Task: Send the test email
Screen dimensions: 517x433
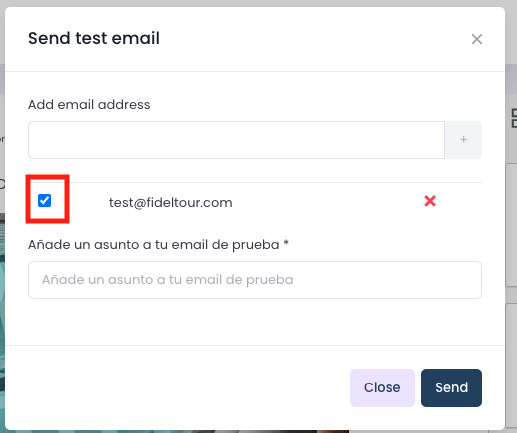Action: [x=451, y=388]
